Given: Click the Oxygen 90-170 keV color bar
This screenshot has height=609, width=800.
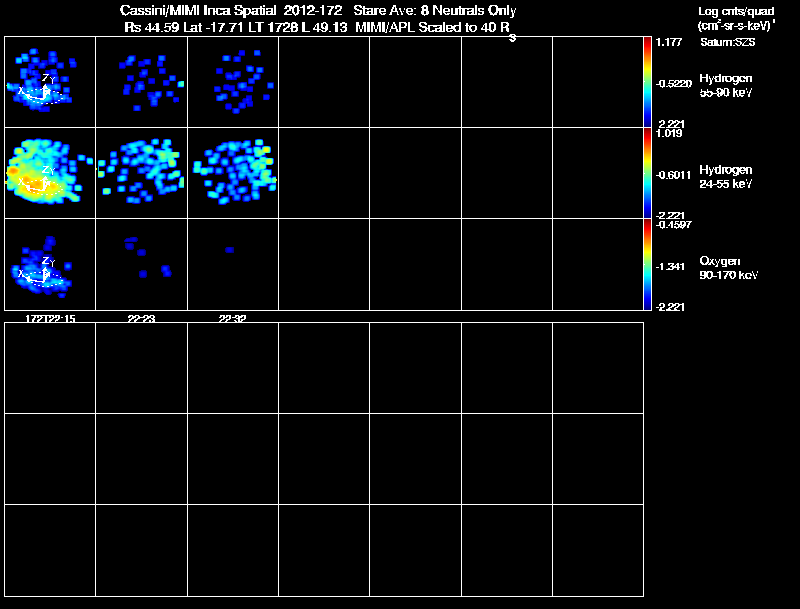Looking at the screenshot, I should (647, 264).
